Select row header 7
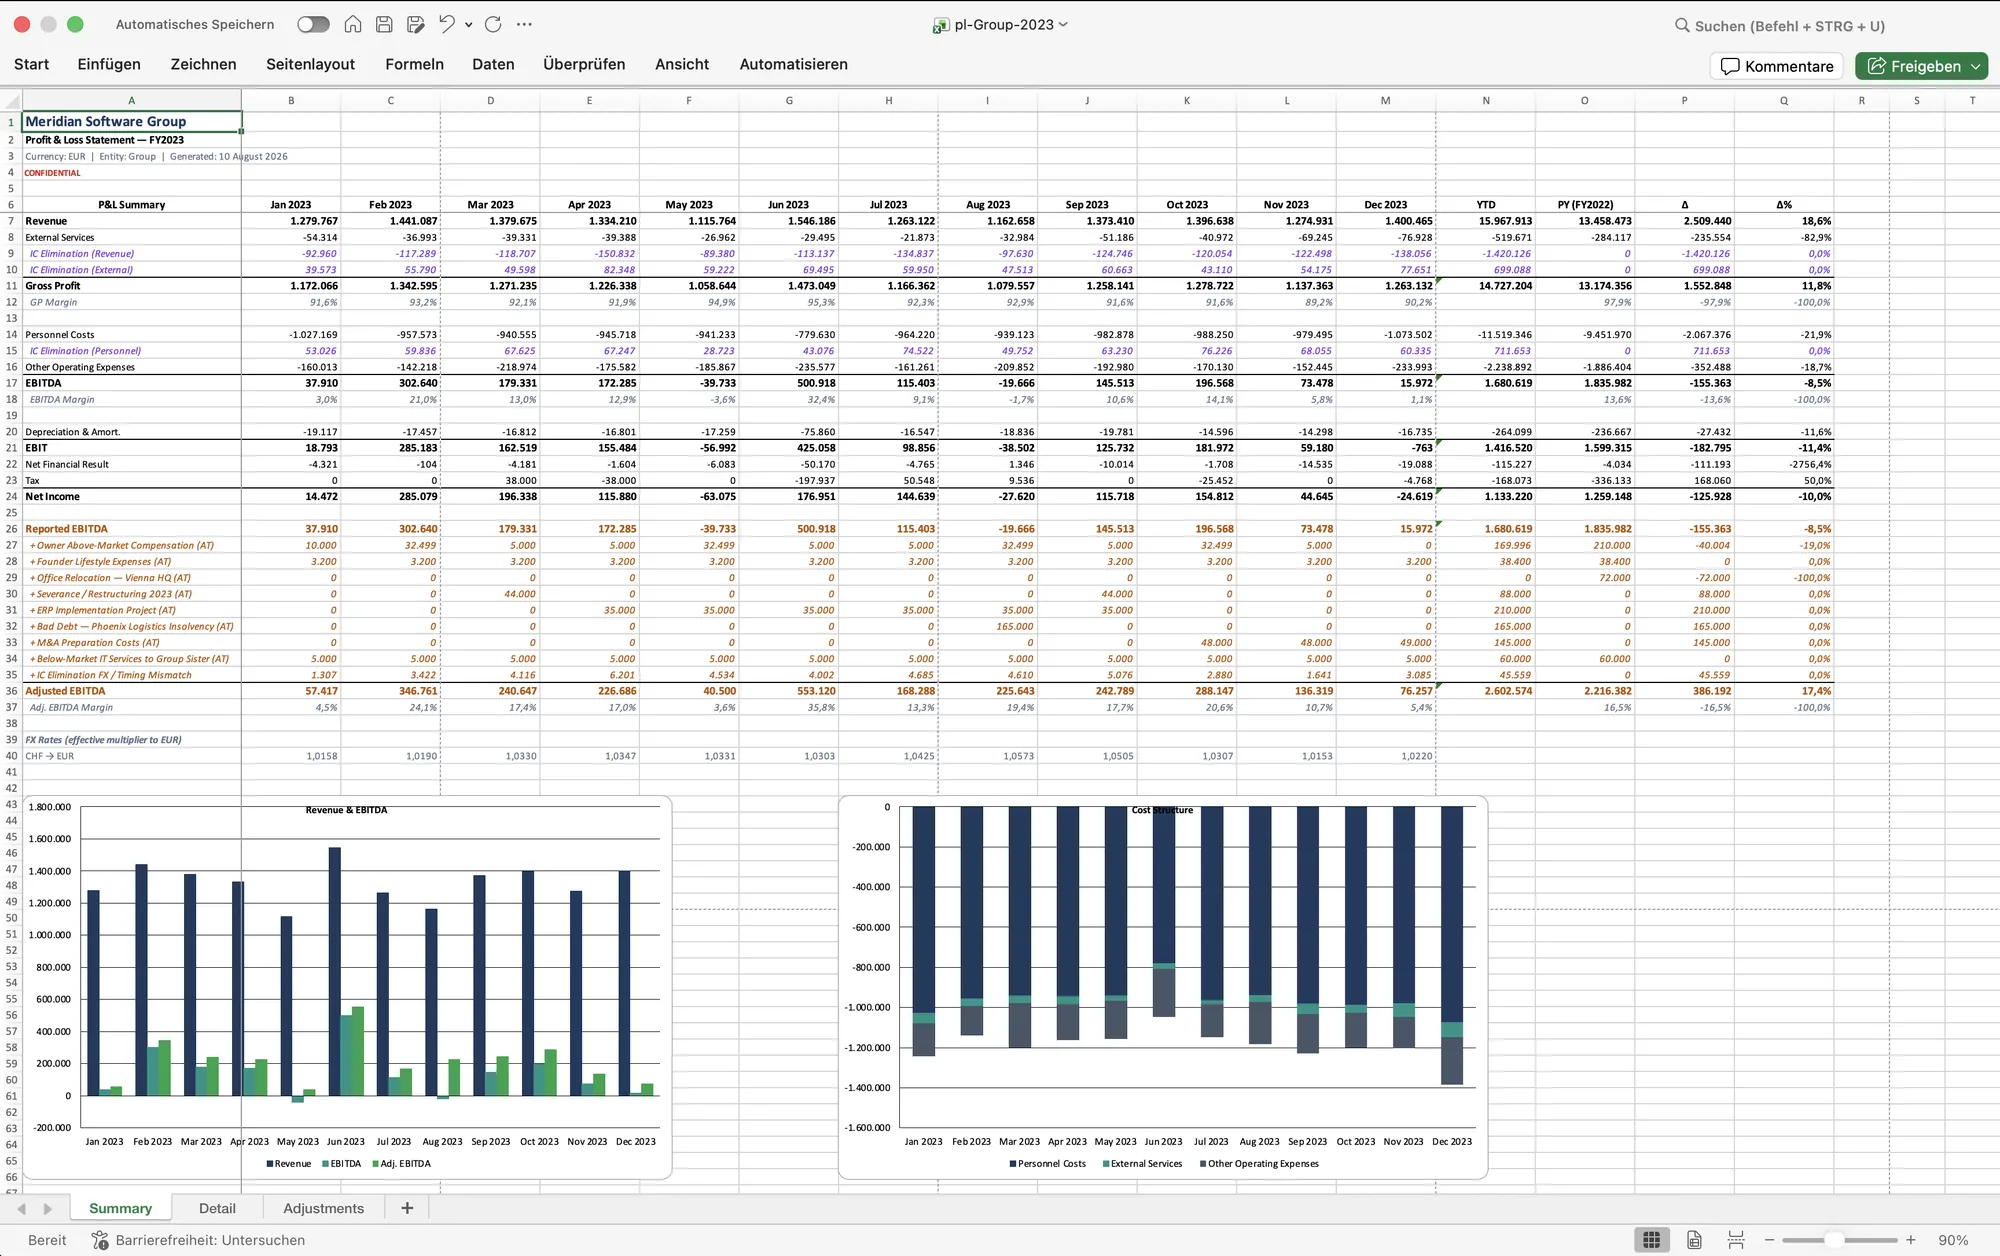Viewport: 2000px width, 1256px height. (x=11, y=221)
